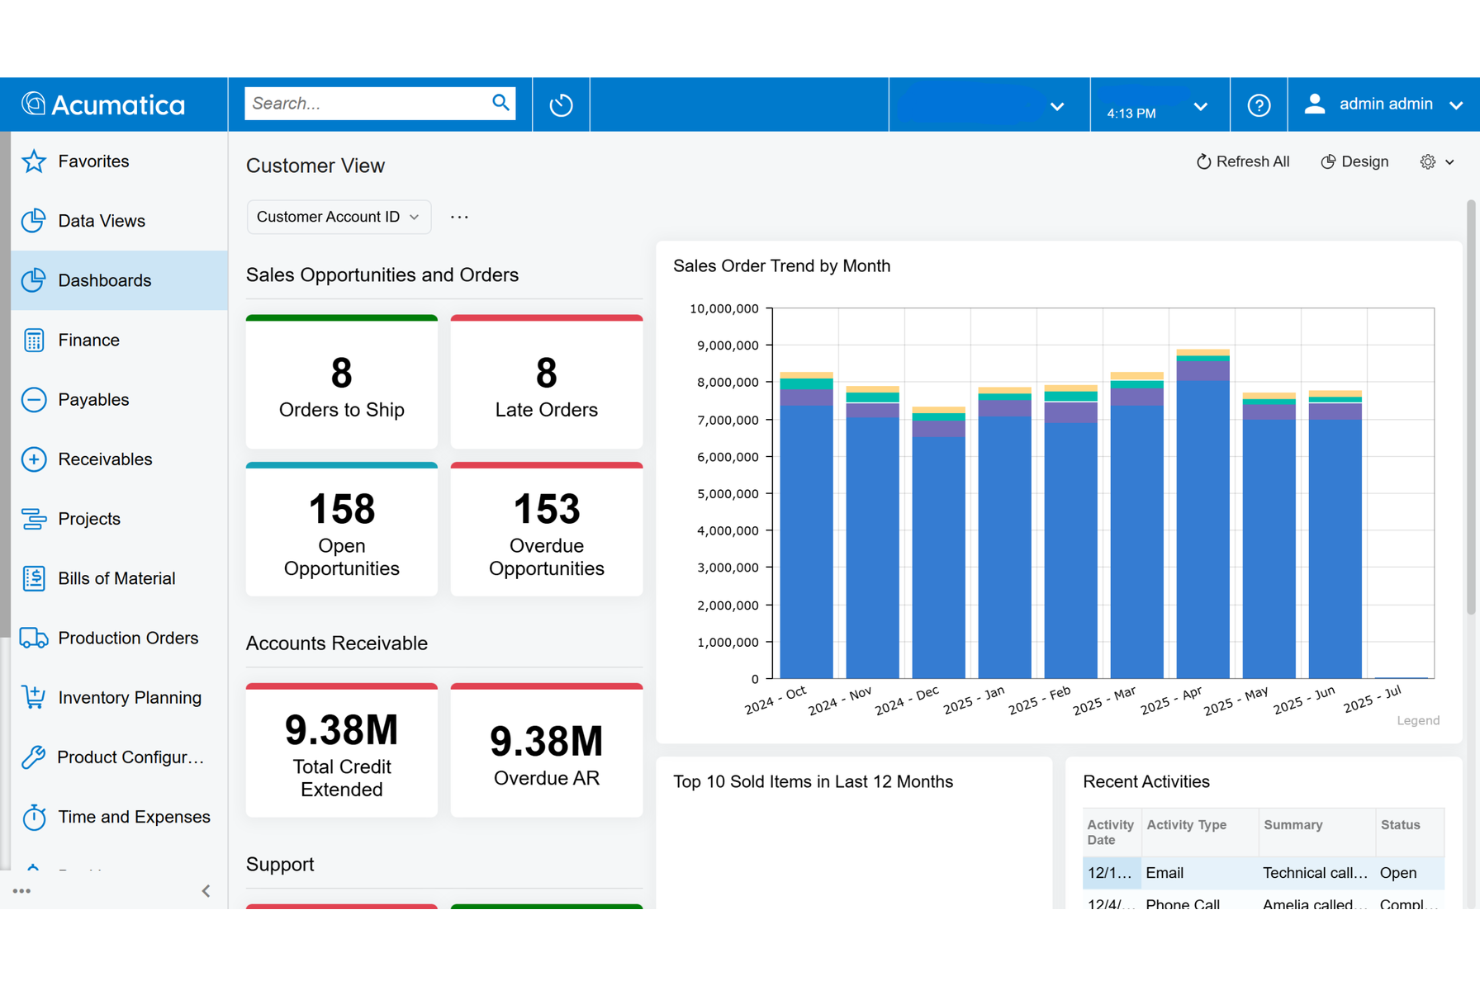The width and height of the screenshot is (1480, 987).
Task: Open the Data Views pie chart icon
Action: [34, 220]
